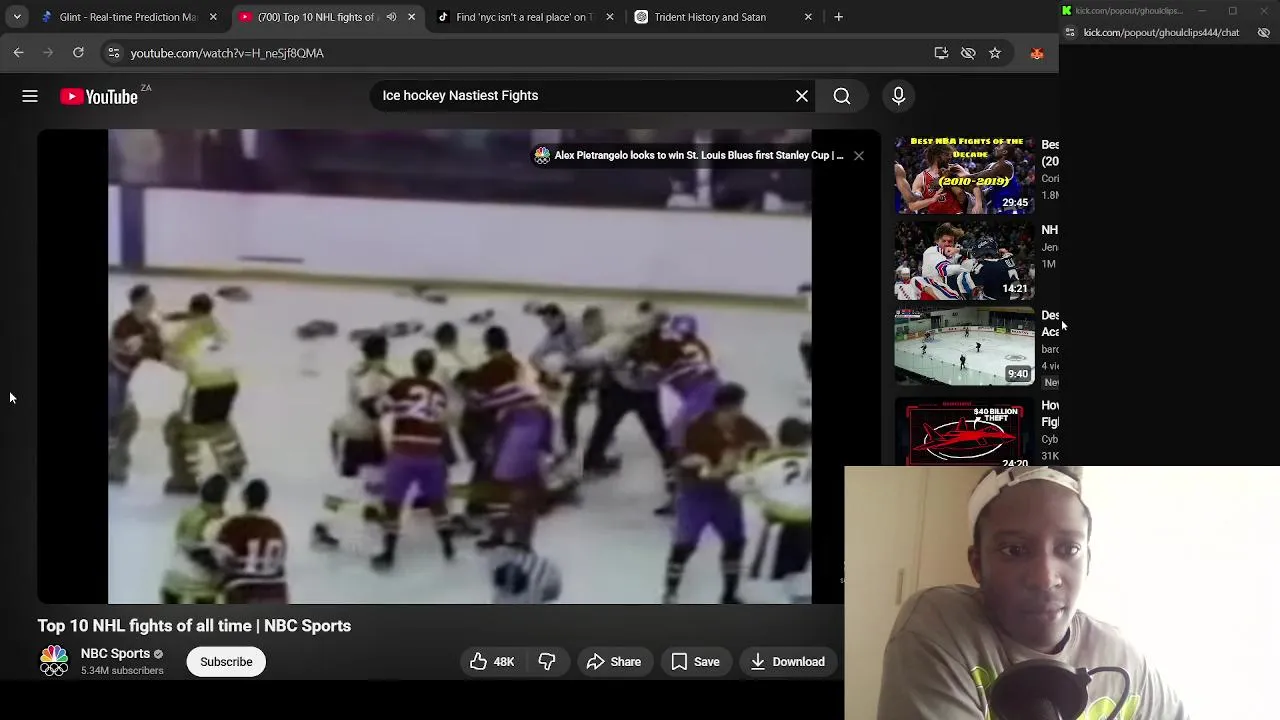Reload the YouTube page
Viewport: 1280px width, 720px height.
[x=78, y=53]
